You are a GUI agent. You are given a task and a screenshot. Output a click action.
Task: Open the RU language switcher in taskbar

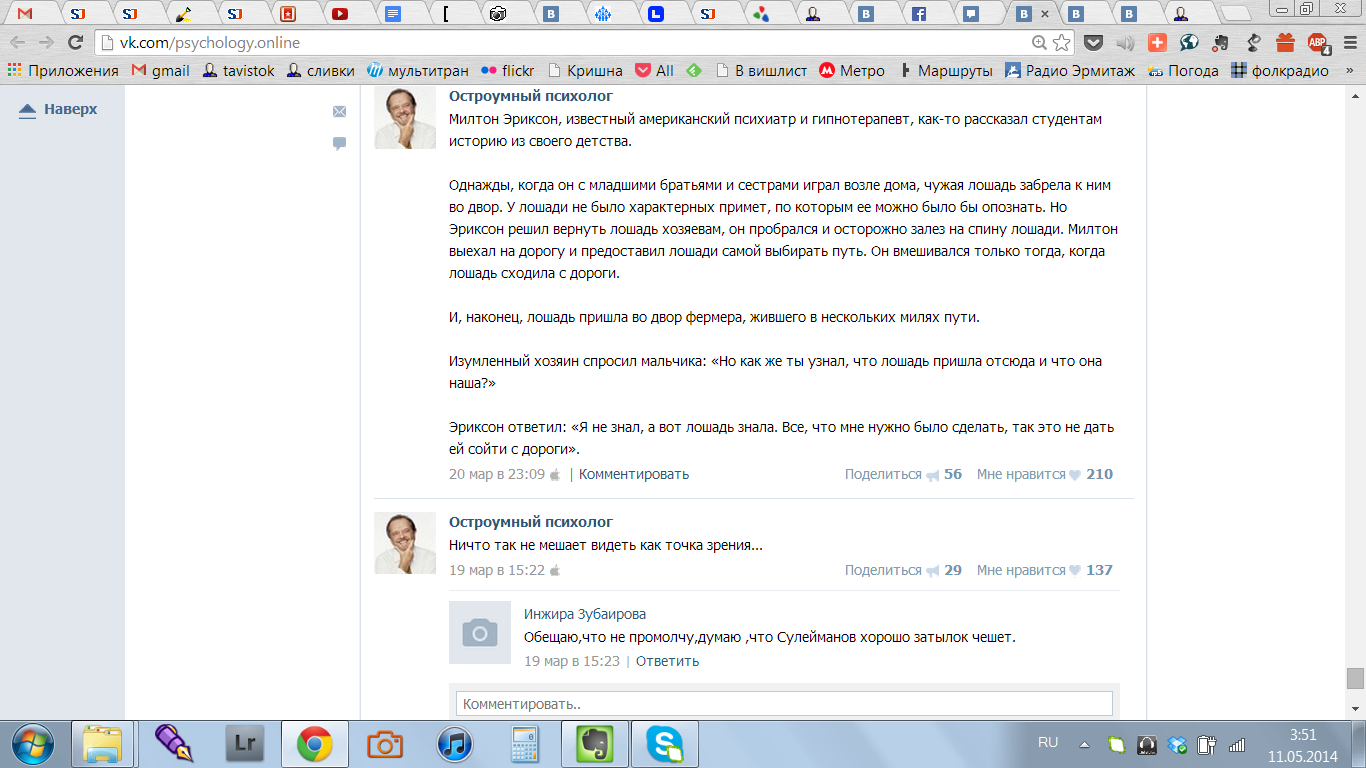coord(1047,743)
